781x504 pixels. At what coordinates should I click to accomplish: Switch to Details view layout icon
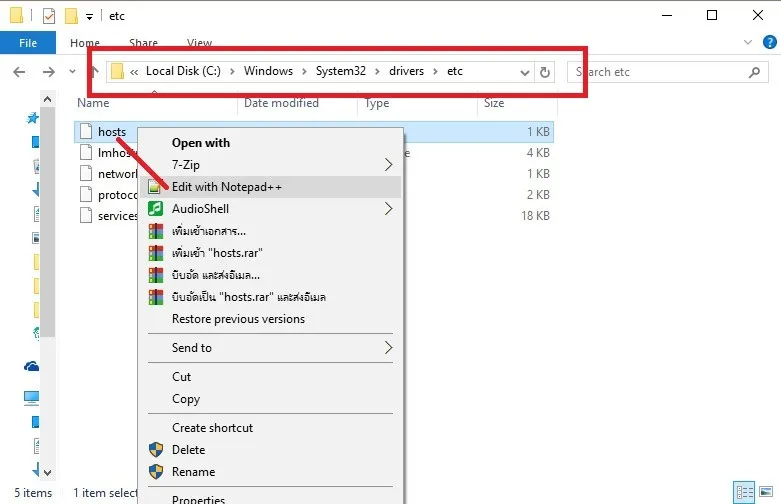pos(744,493)
